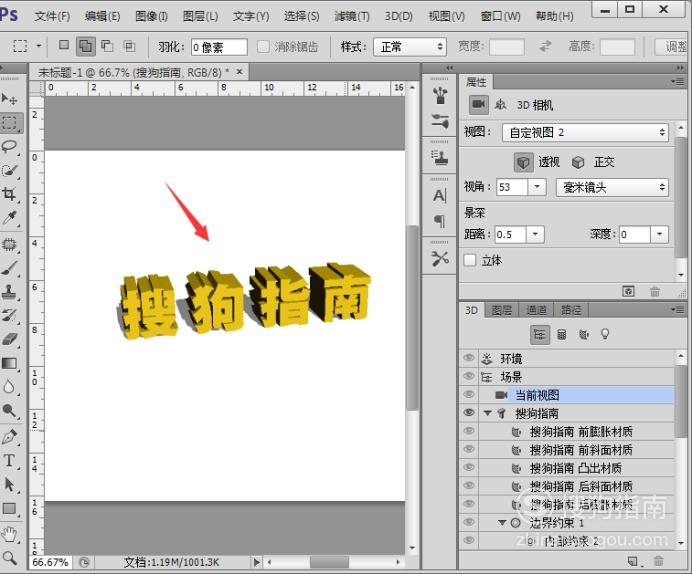Viewport: 692px width, 574px height.
Task: Show Lights filter in 3D panel
Action: [x=605, y=334]
